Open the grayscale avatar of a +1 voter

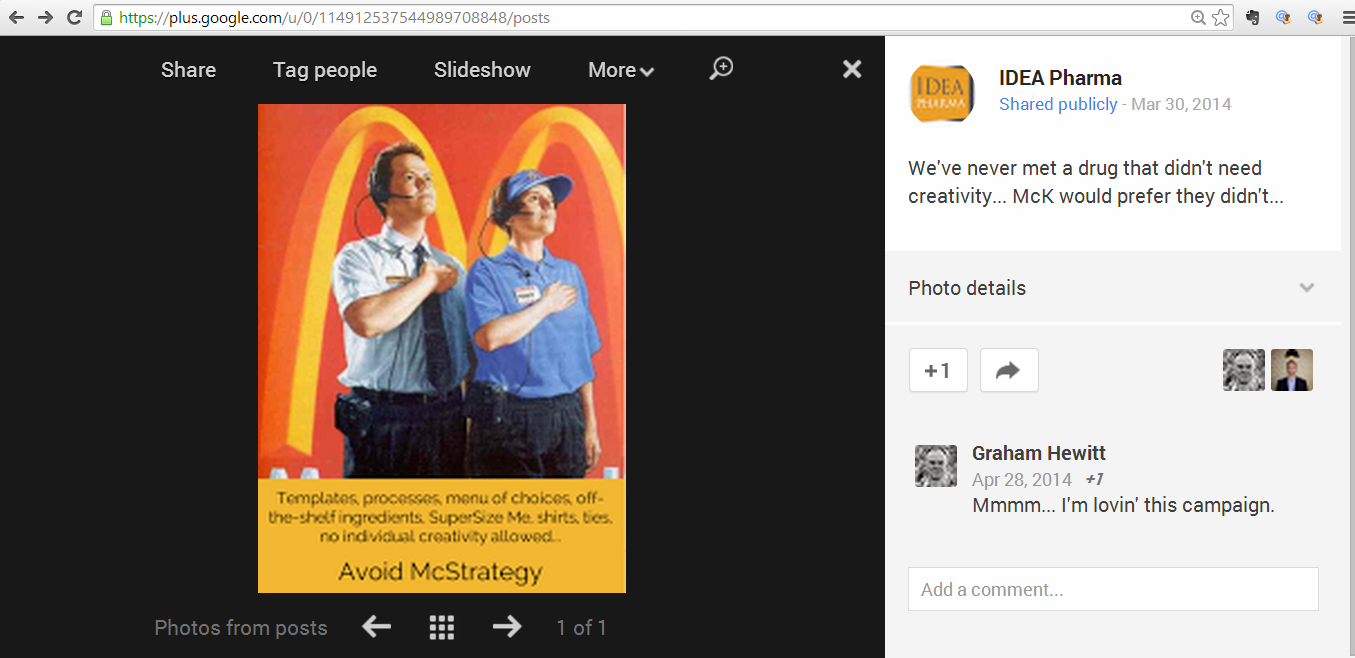click(x=1244, y=370)
